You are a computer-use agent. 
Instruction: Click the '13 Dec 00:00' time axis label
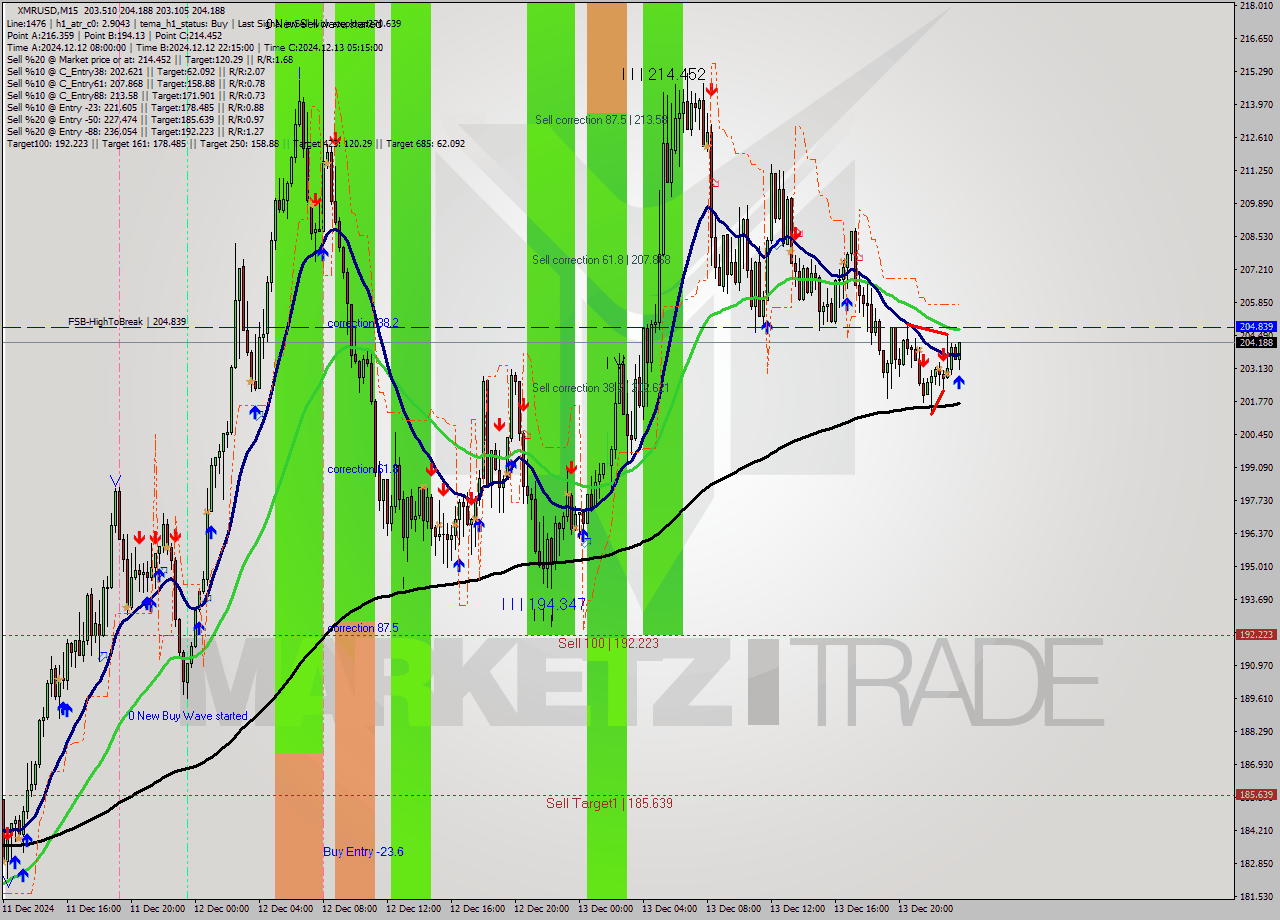pos(604,909)
